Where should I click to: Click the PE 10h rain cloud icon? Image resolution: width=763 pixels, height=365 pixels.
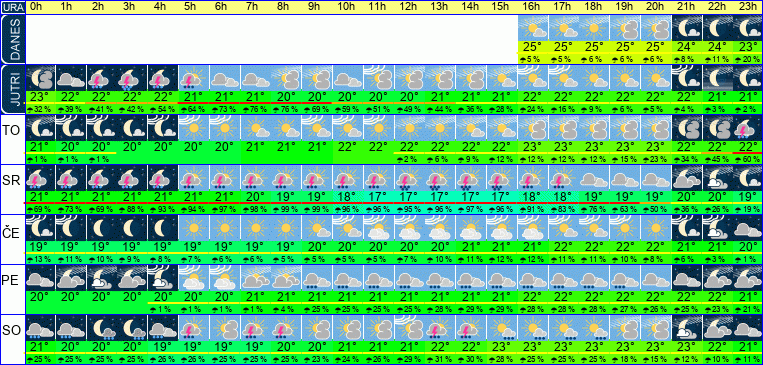click(x=347, y=278)
